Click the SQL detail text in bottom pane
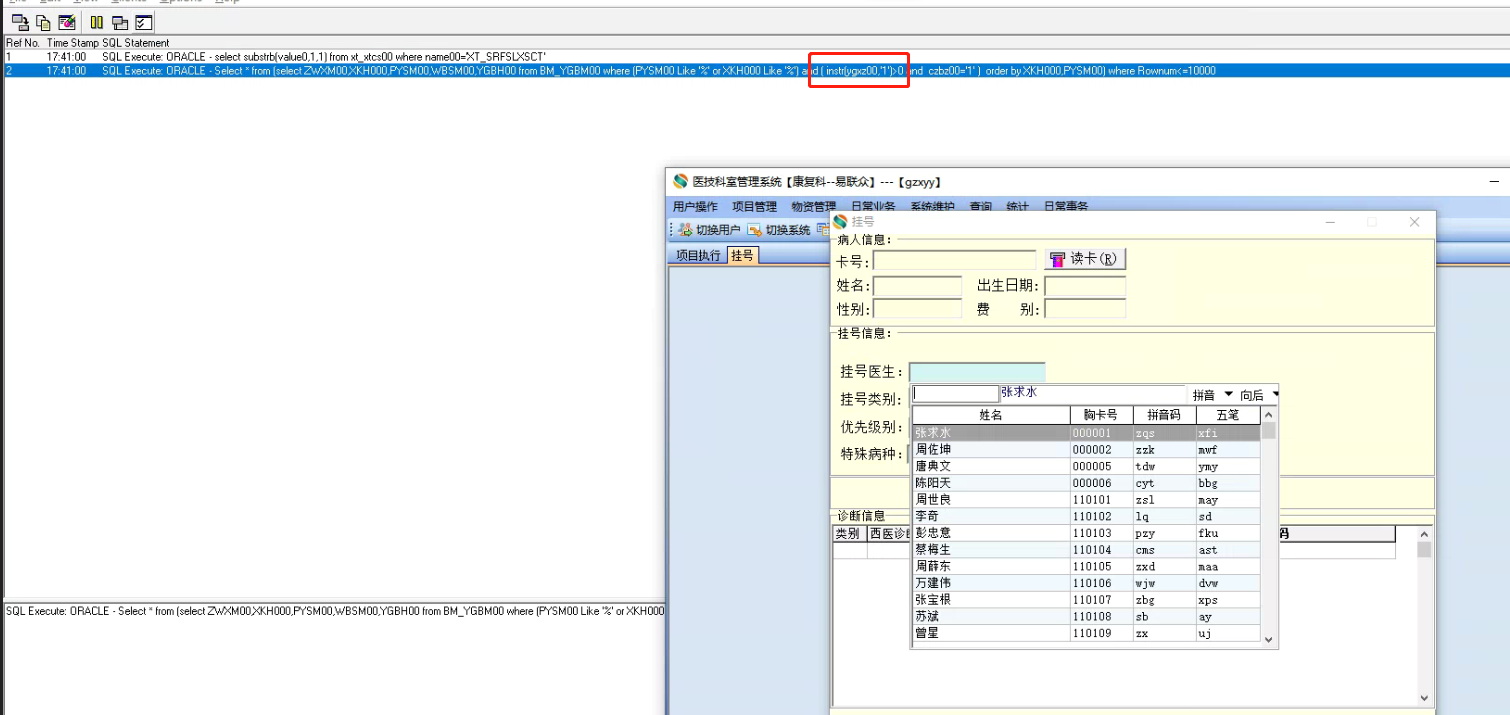 point(335,610)
